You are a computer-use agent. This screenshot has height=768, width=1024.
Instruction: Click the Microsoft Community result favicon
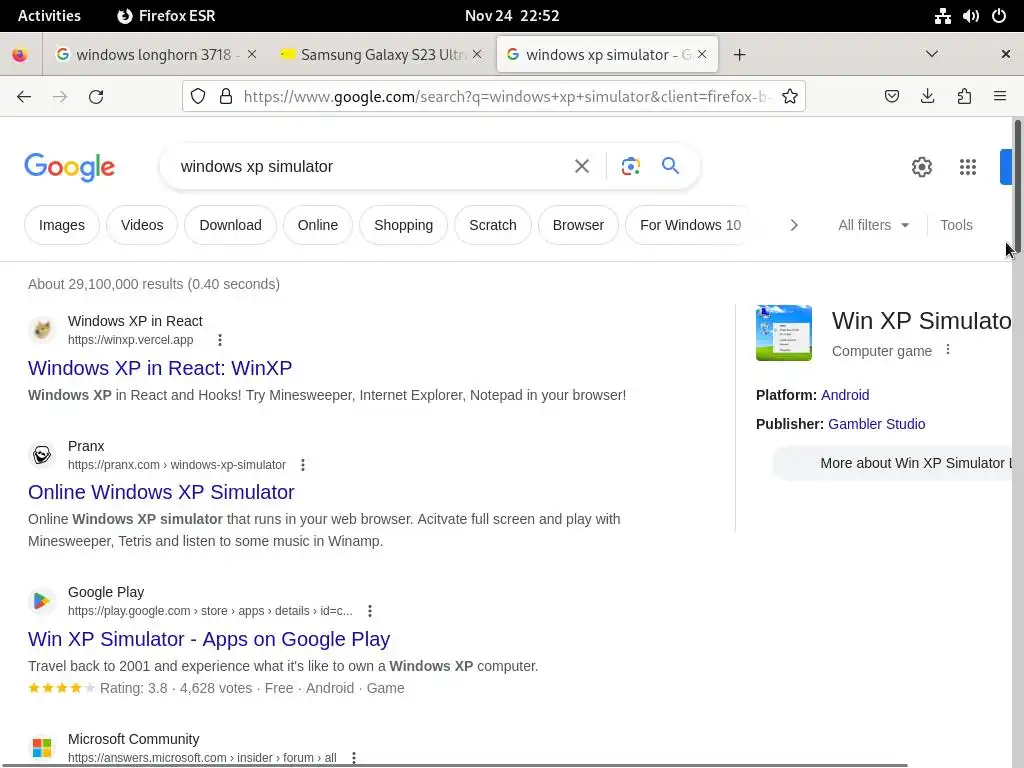pyautogui.click(x=42, y=747)
